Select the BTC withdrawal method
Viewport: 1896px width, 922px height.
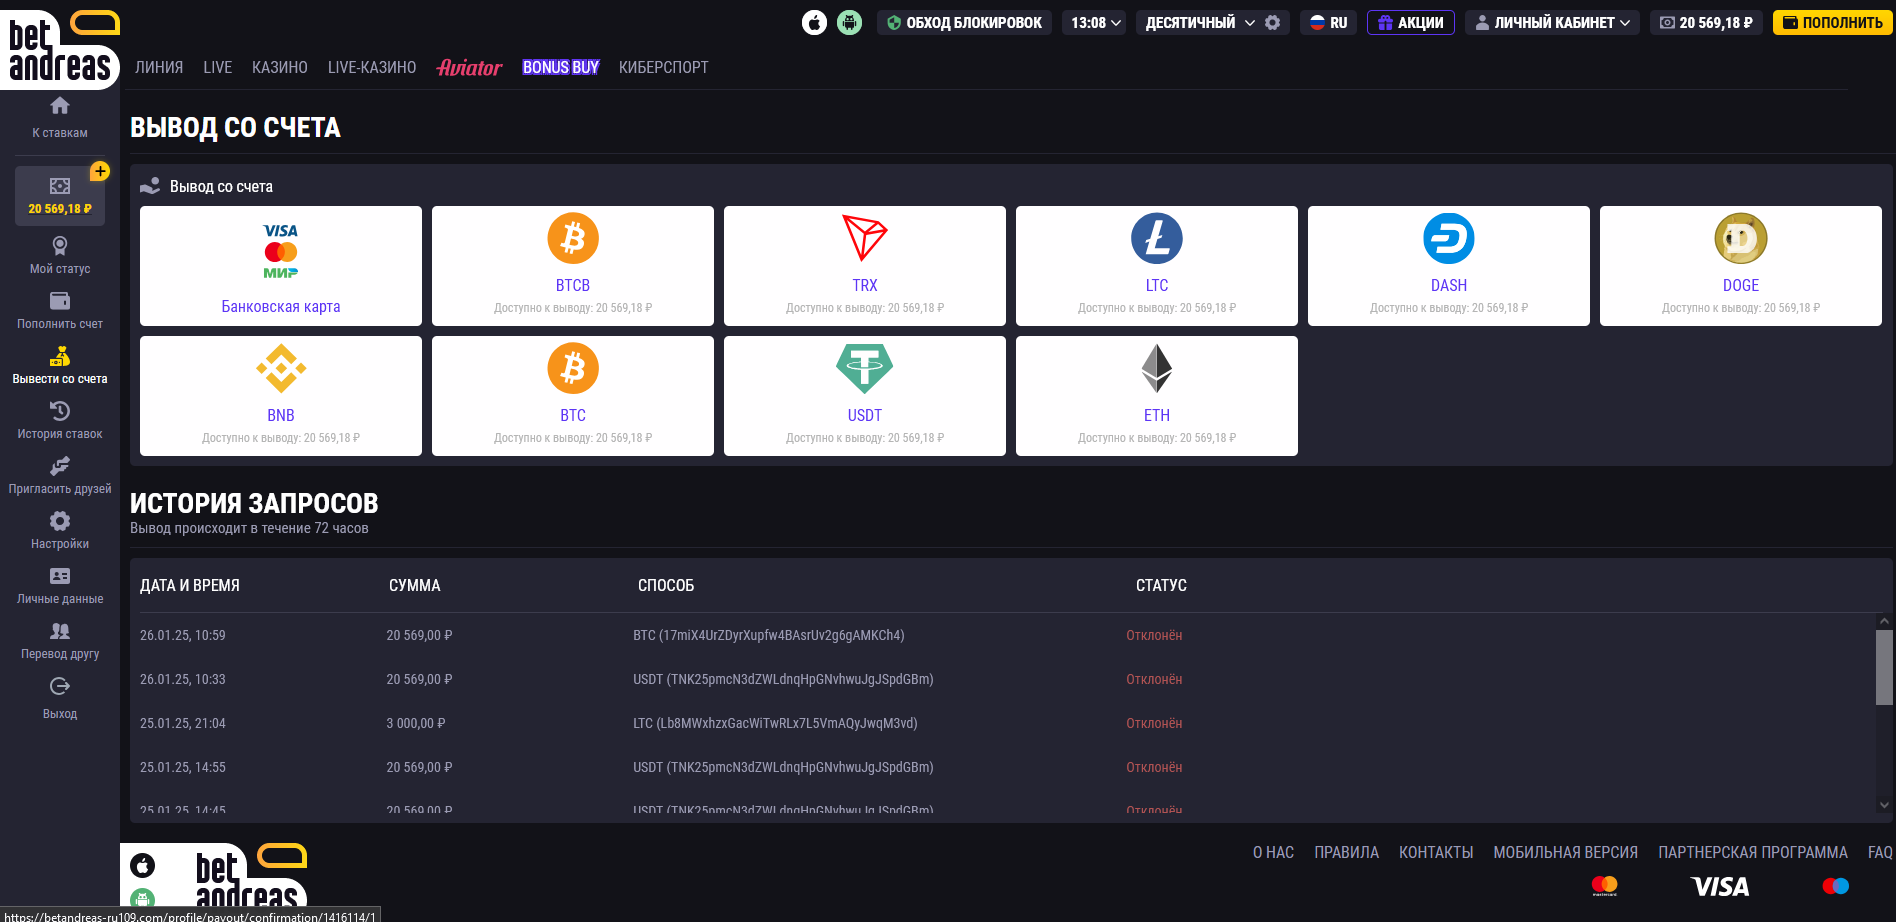pos(573,396)
